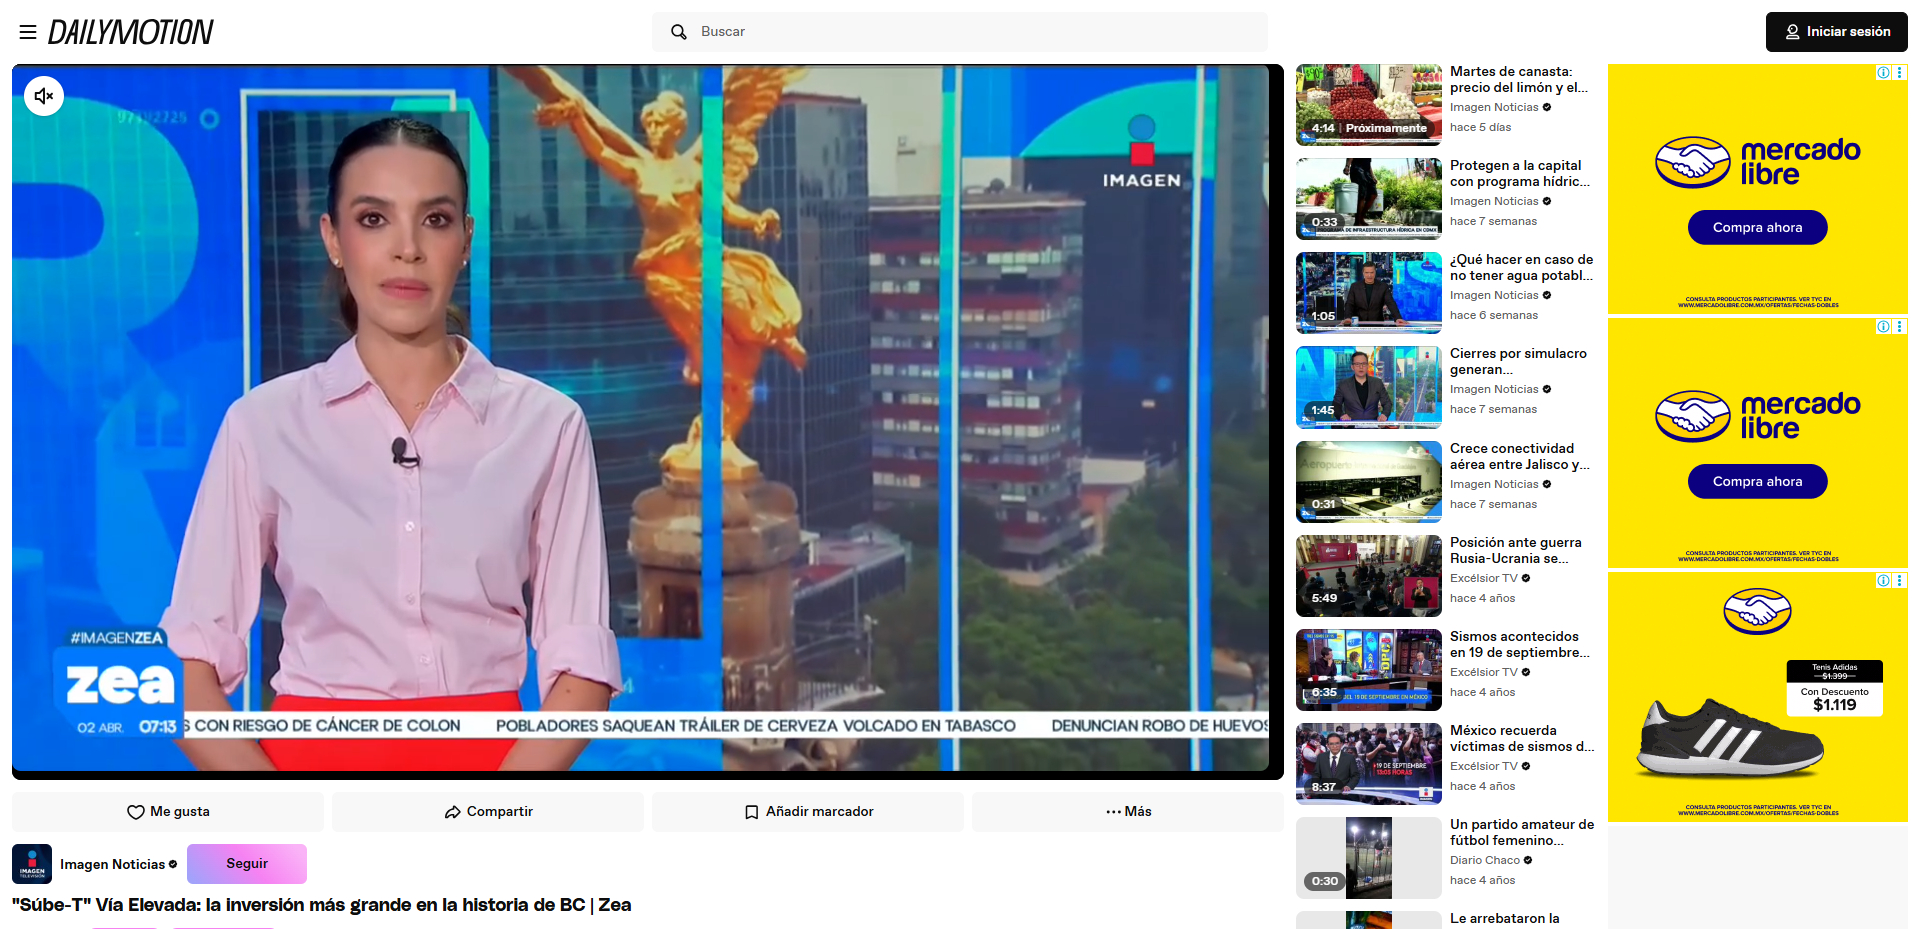The height and width of the screenshot is (929, 1920).
Task: Click Compra ahora in top Mercado Libre ad
Action: coord(1758,228)
